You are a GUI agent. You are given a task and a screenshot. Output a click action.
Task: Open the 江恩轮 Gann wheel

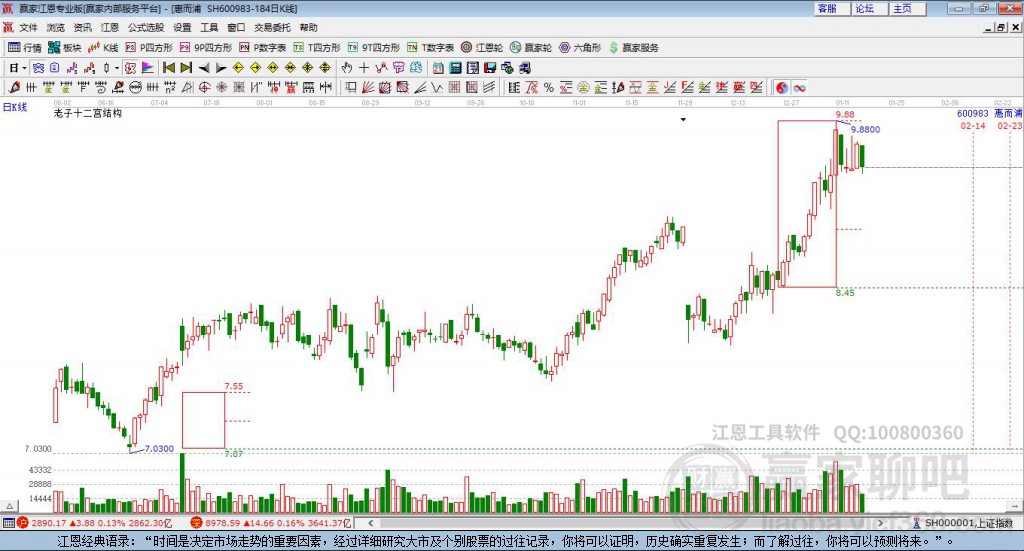coord(482,48)
